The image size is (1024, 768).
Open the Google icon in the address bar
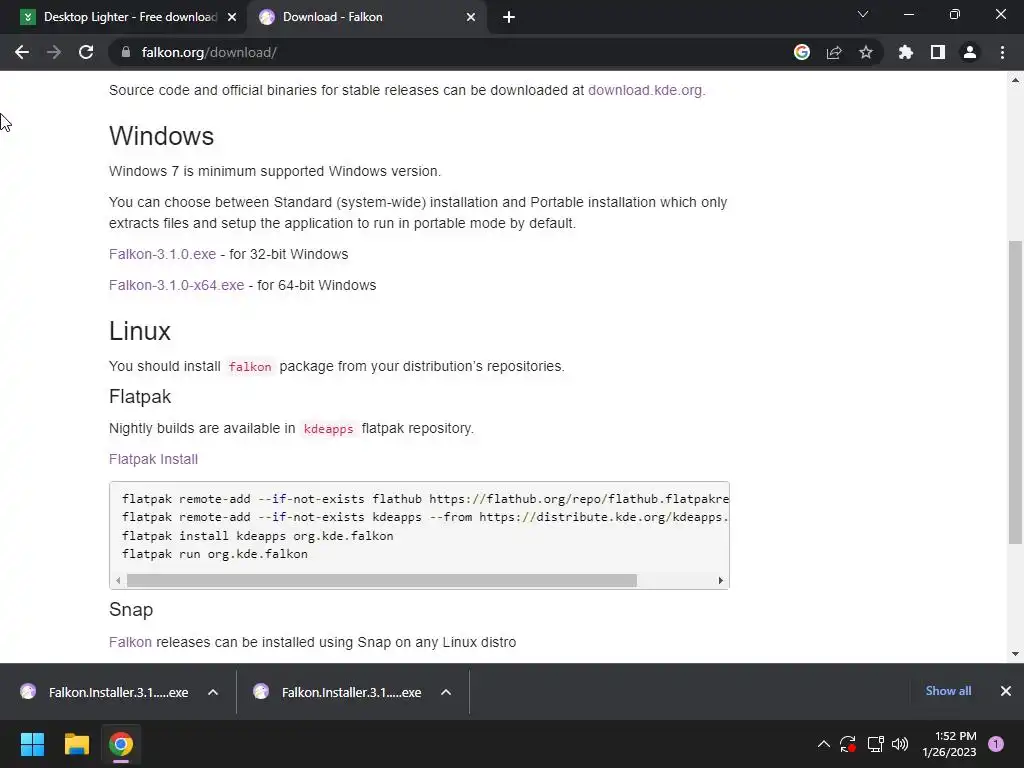coord(802,52)
